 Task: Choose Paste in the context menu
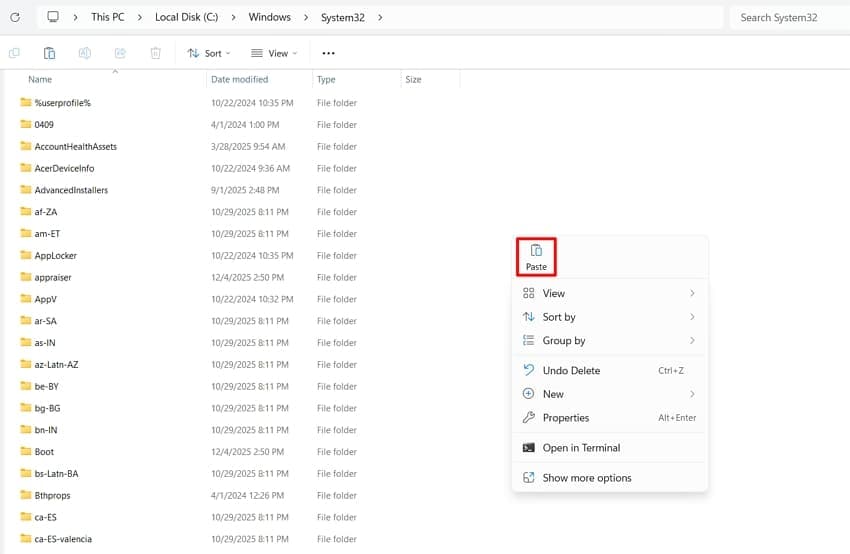(x=536, y=257)
